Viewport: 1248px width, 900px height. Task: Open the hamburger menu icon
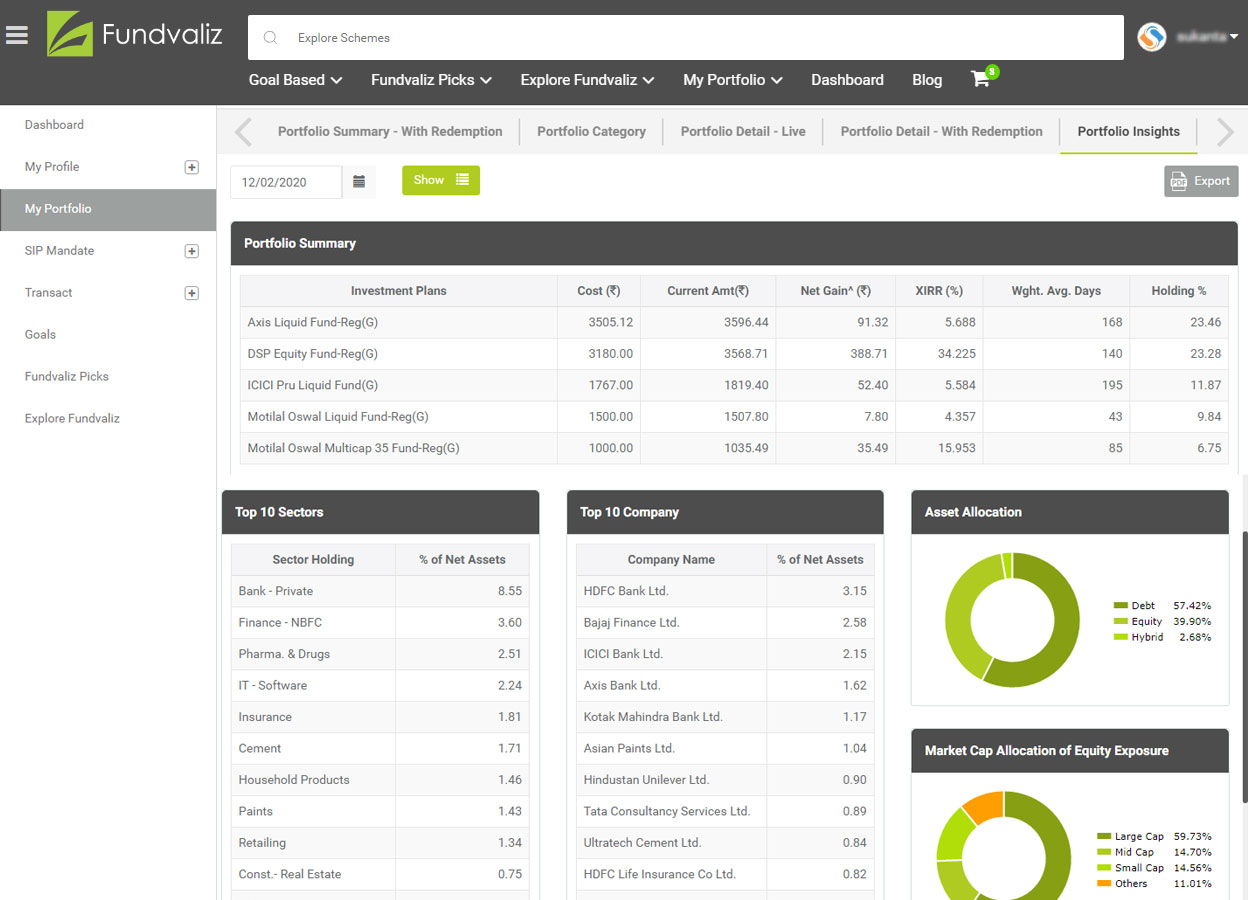[x=16, y=36]
